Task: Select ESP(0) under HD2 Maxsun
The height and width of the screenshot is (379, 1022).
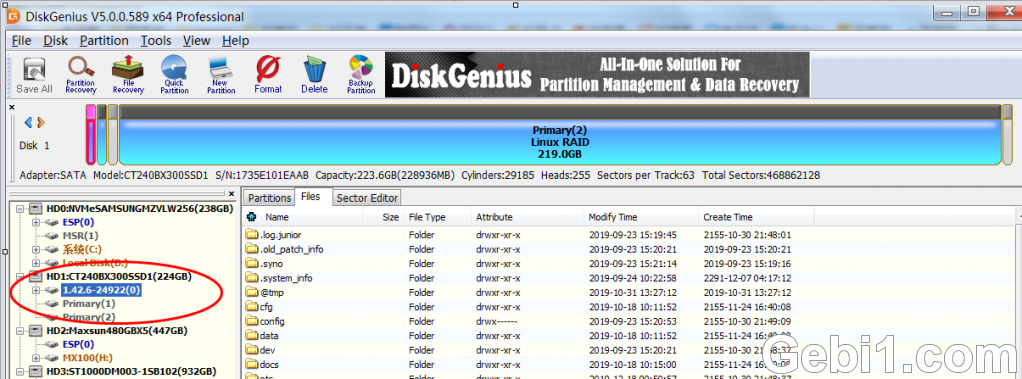Action: 78,344
